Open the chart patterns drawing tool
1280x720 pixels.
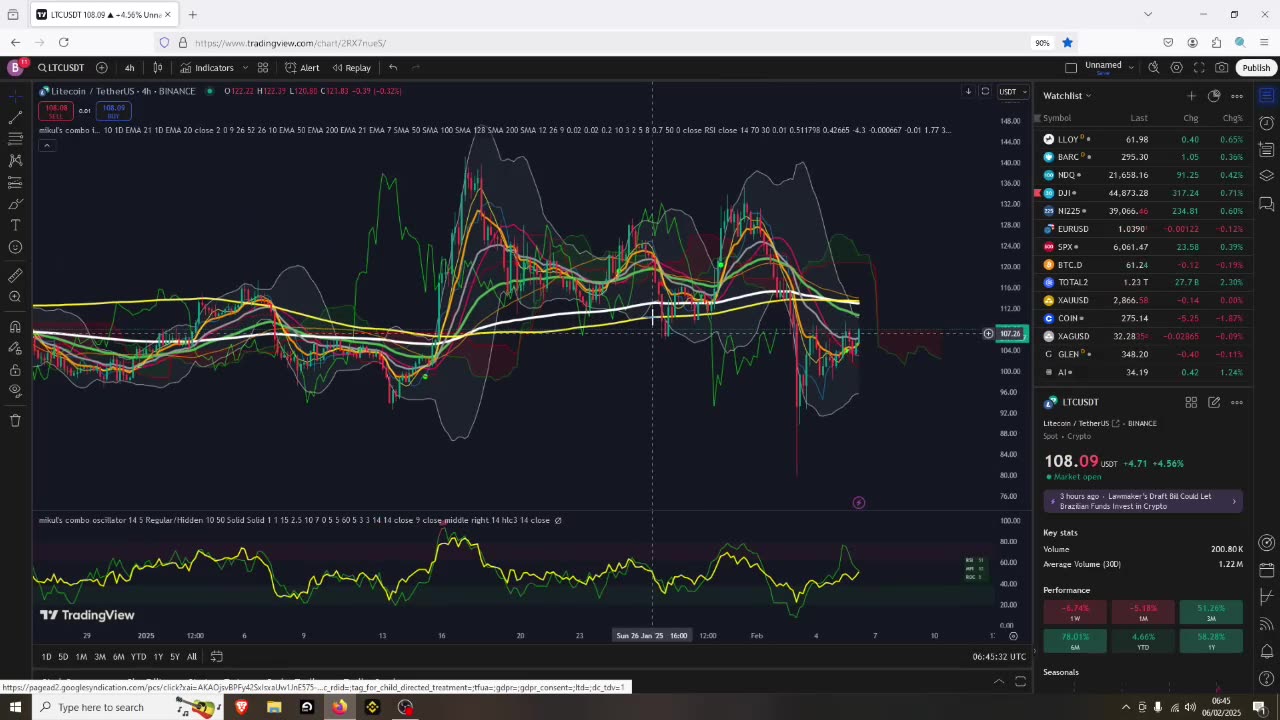(15, 160)
